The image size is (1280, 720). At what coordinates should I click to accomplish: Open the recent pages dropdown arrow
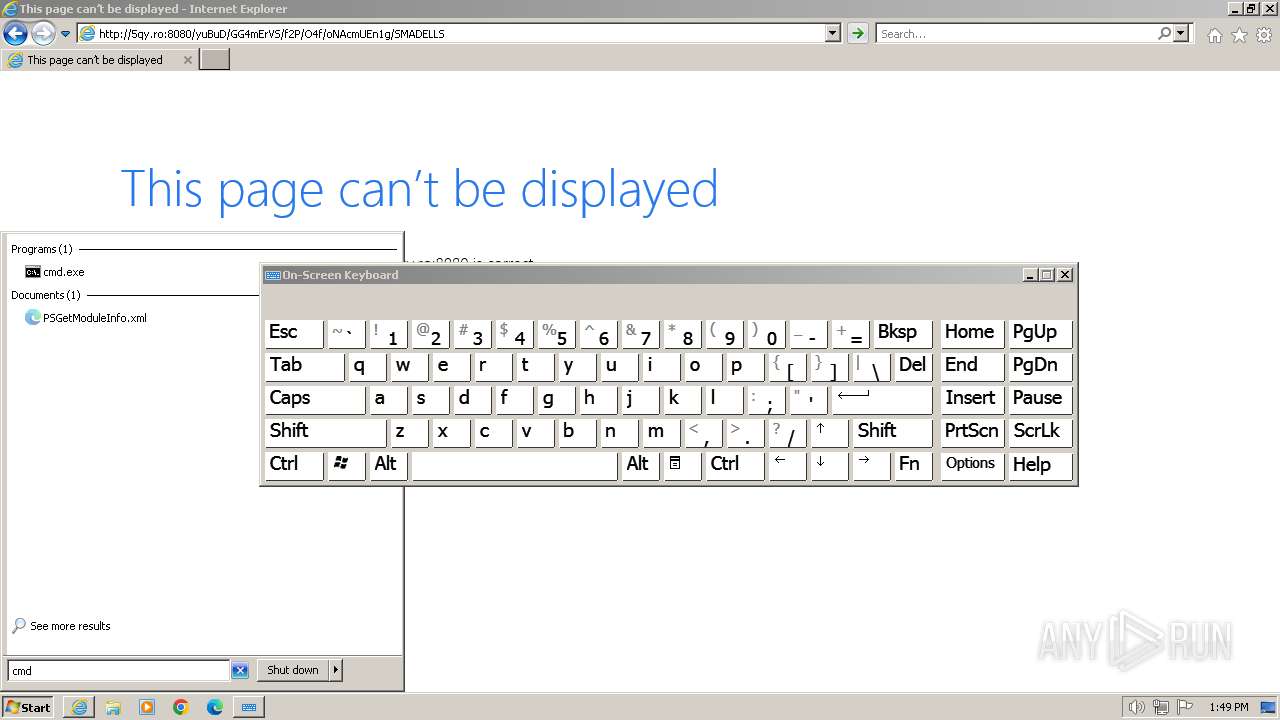point(65,34)
